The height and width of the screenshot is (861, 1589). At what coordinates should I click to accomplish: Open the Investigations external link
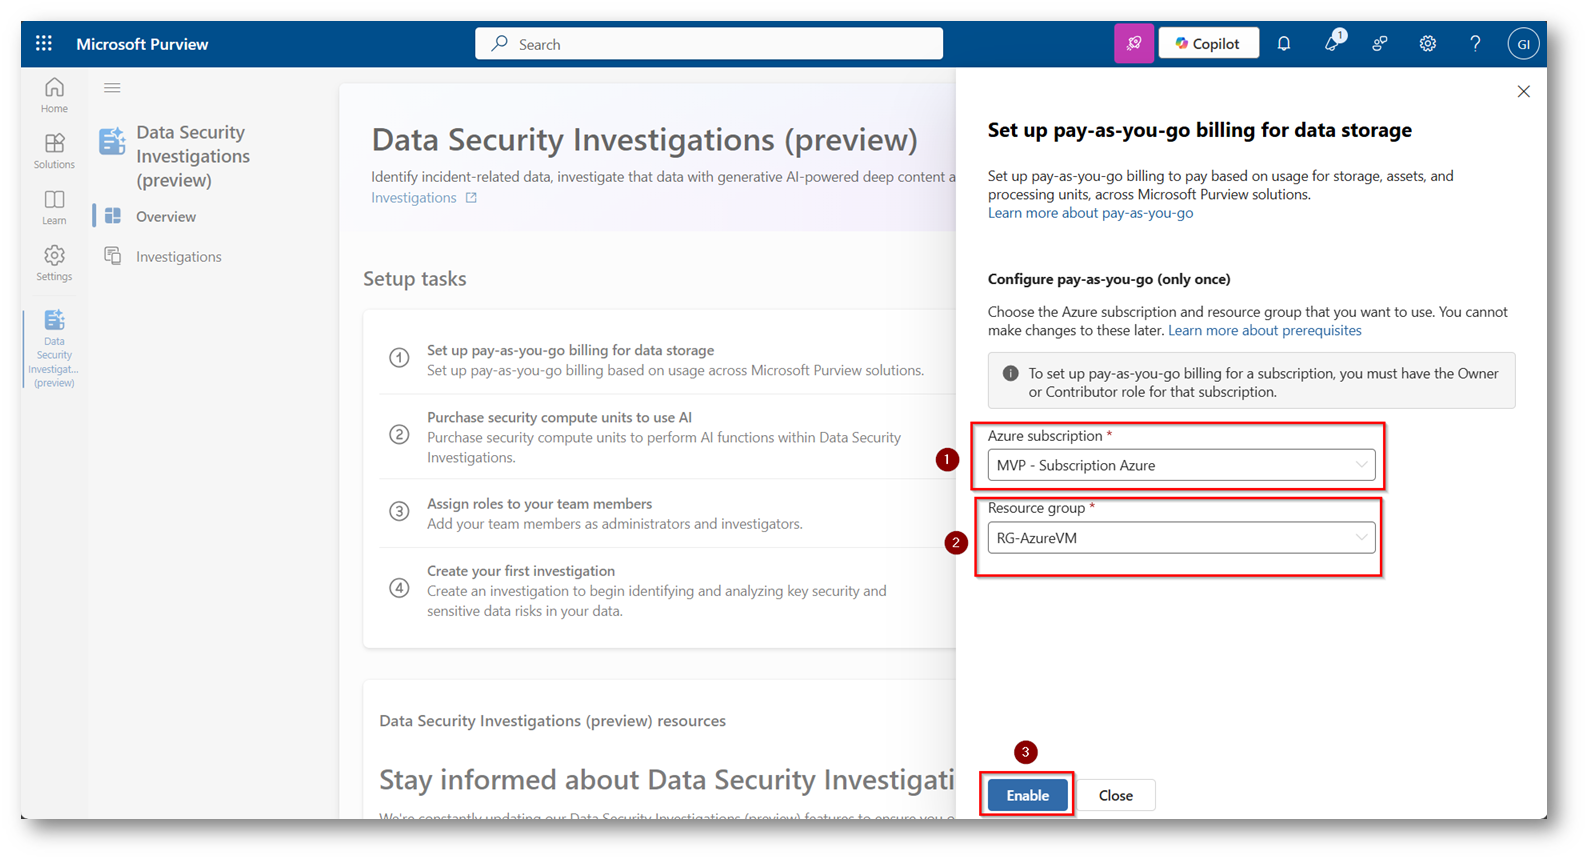424,198
